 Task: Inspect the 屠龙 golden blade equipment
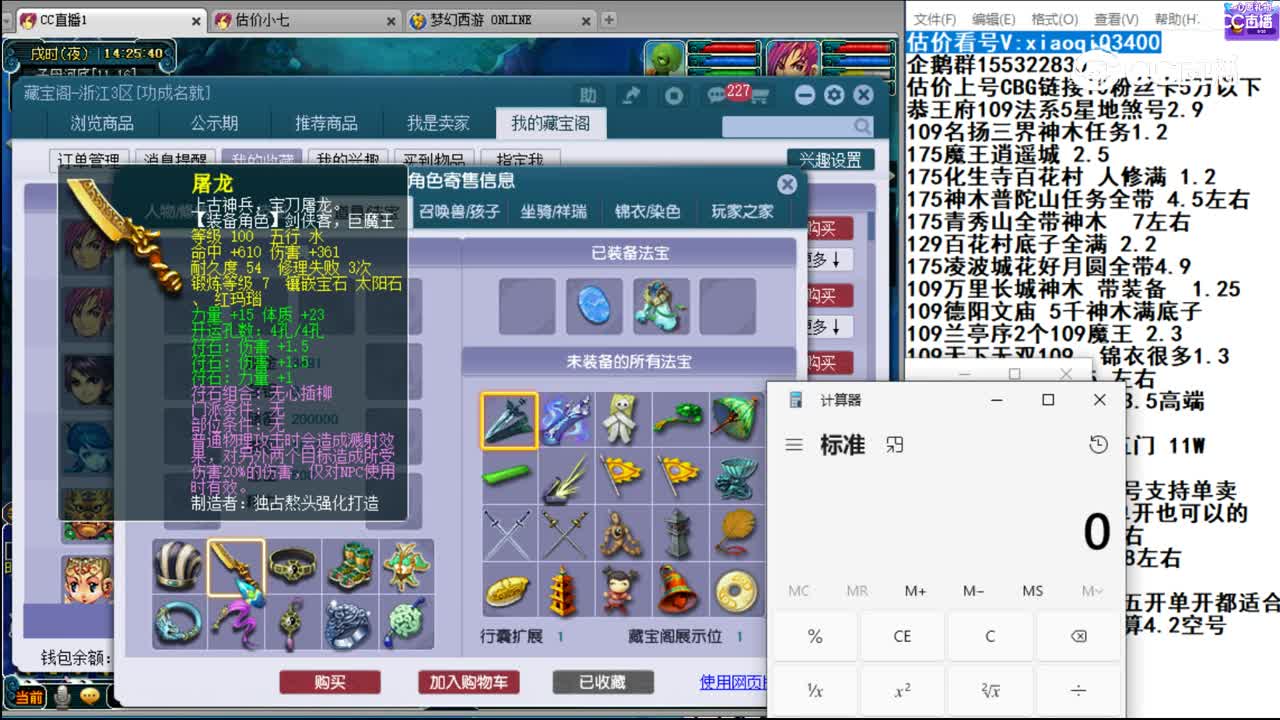click(x=236, y=567)
